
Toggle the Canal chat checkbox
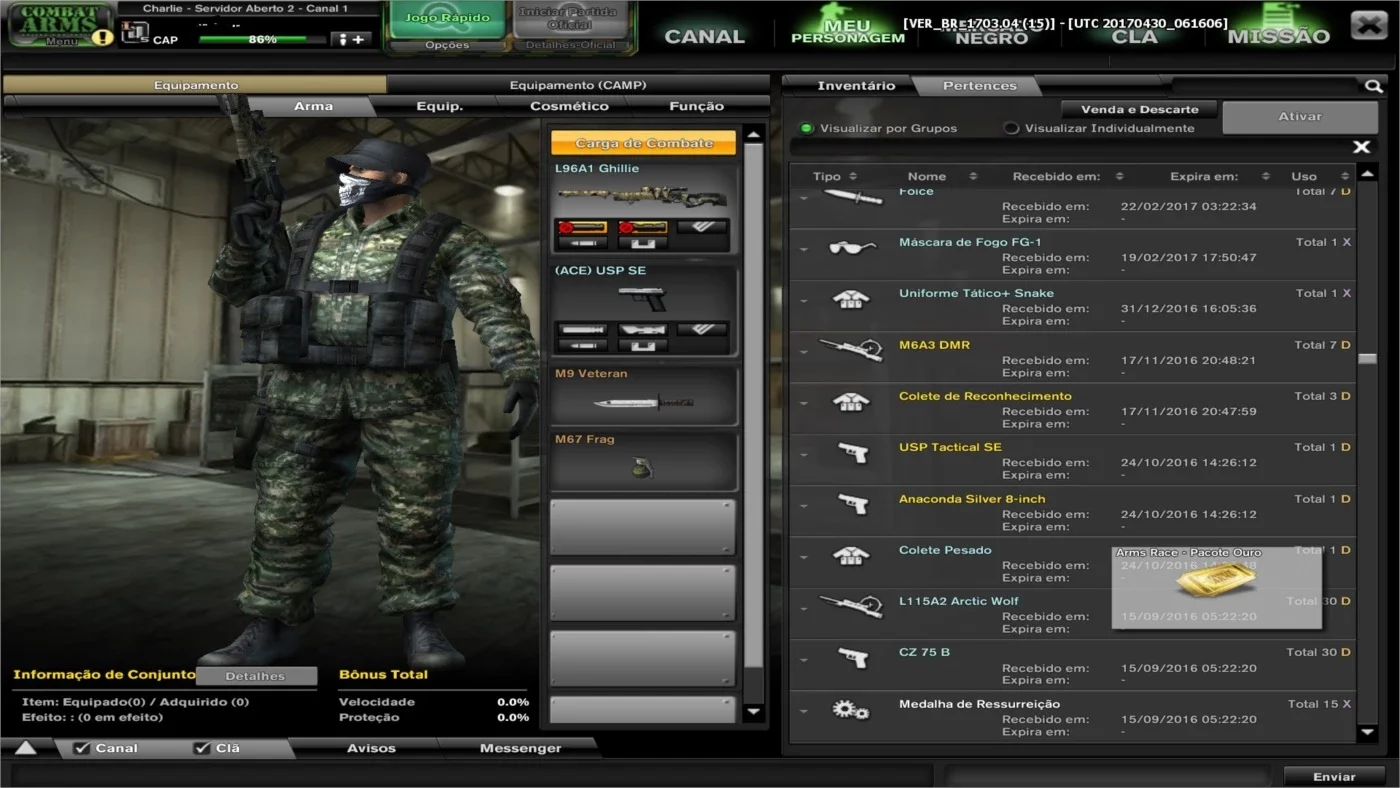point(82,748)
